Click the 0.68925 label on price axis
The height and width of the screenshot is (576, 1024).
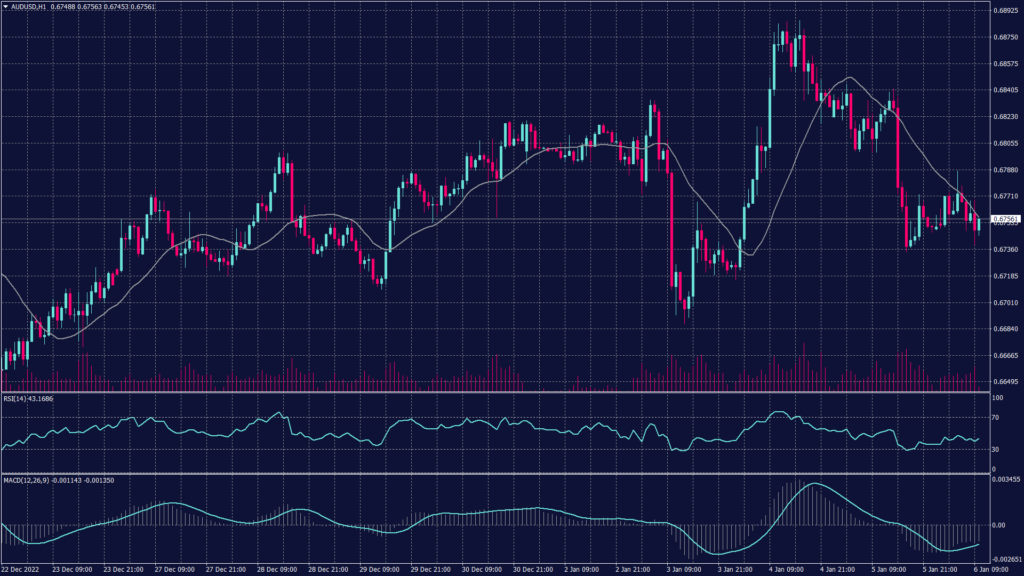pos(1005,11)
